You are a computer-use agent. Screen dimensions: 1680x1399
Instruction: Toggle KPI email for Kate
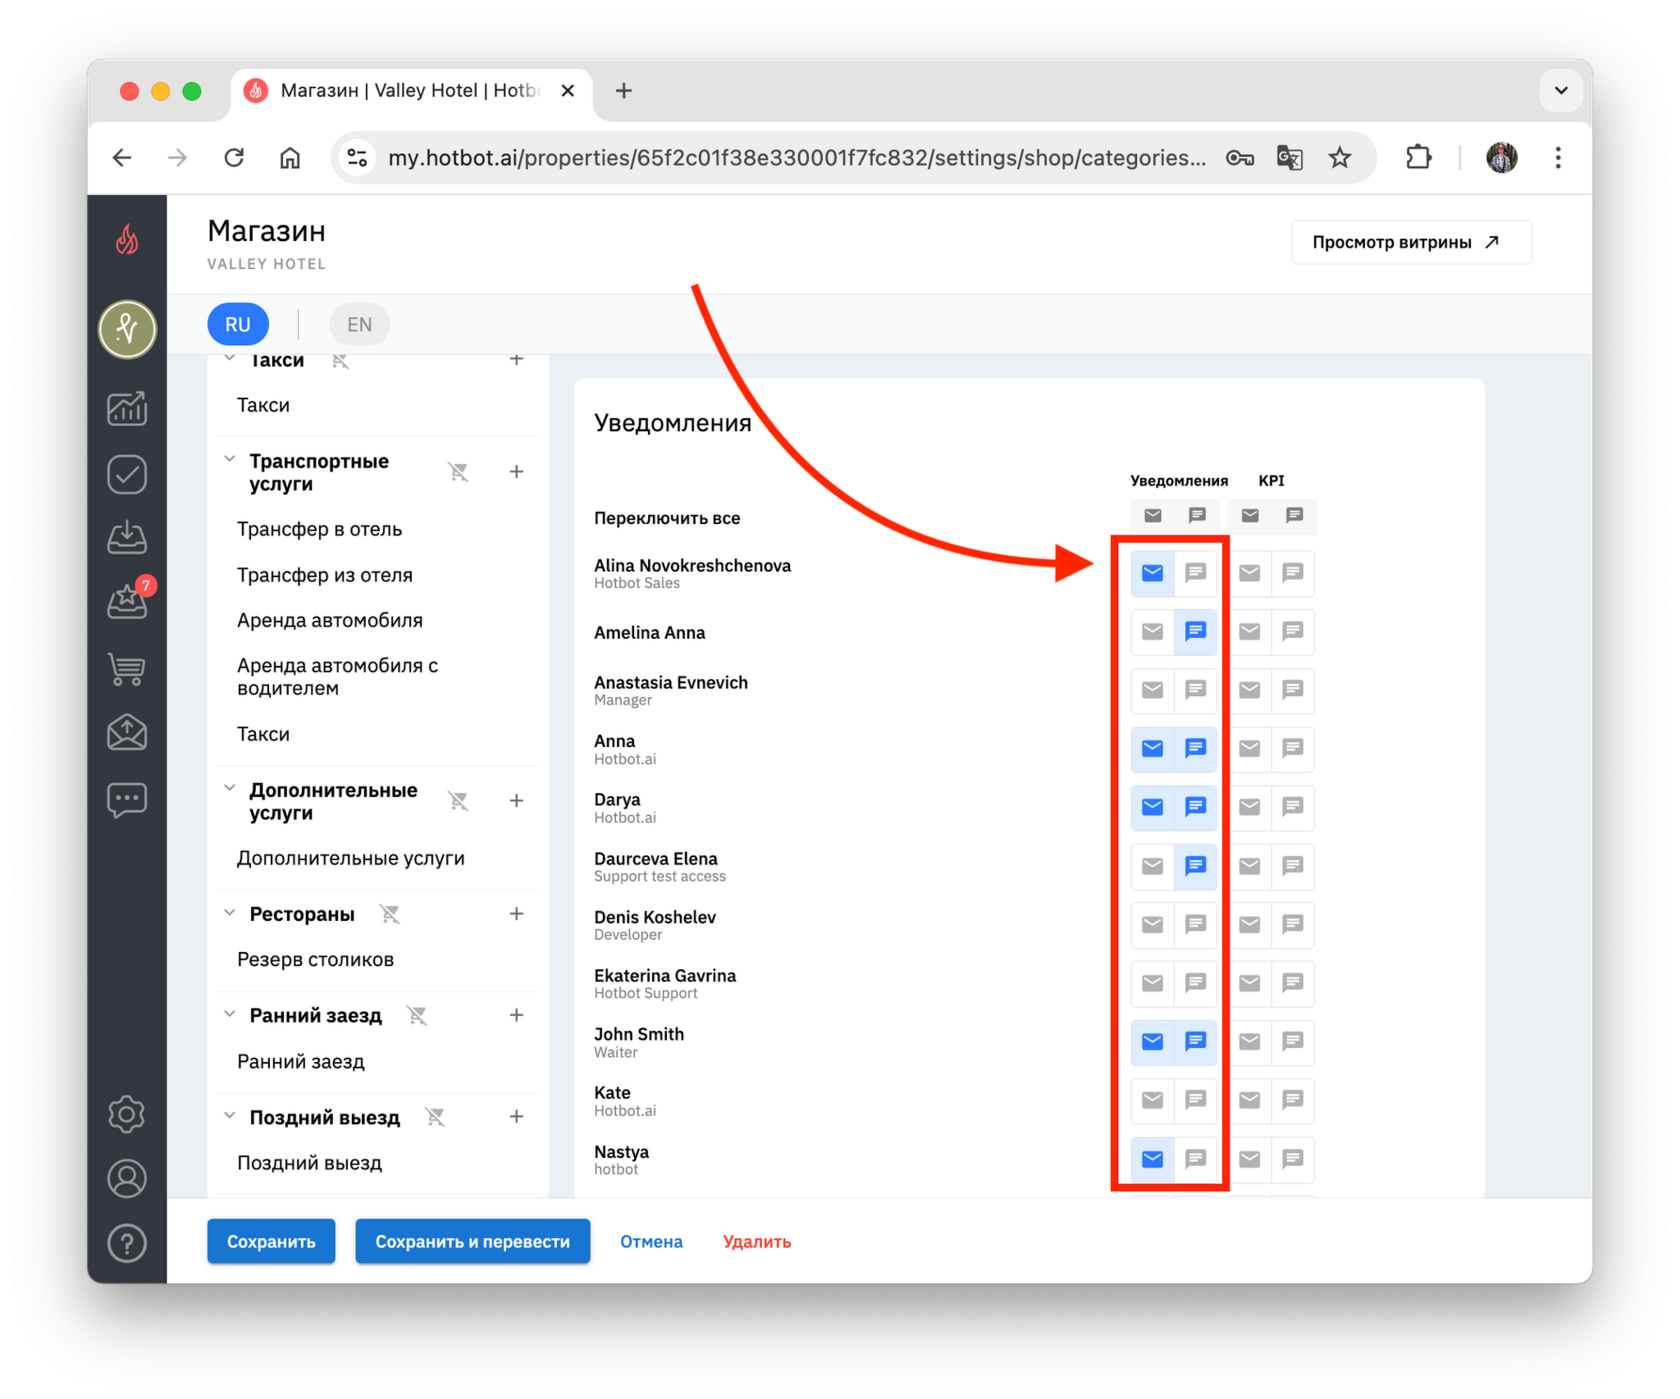click(x=1250, y=1100)
